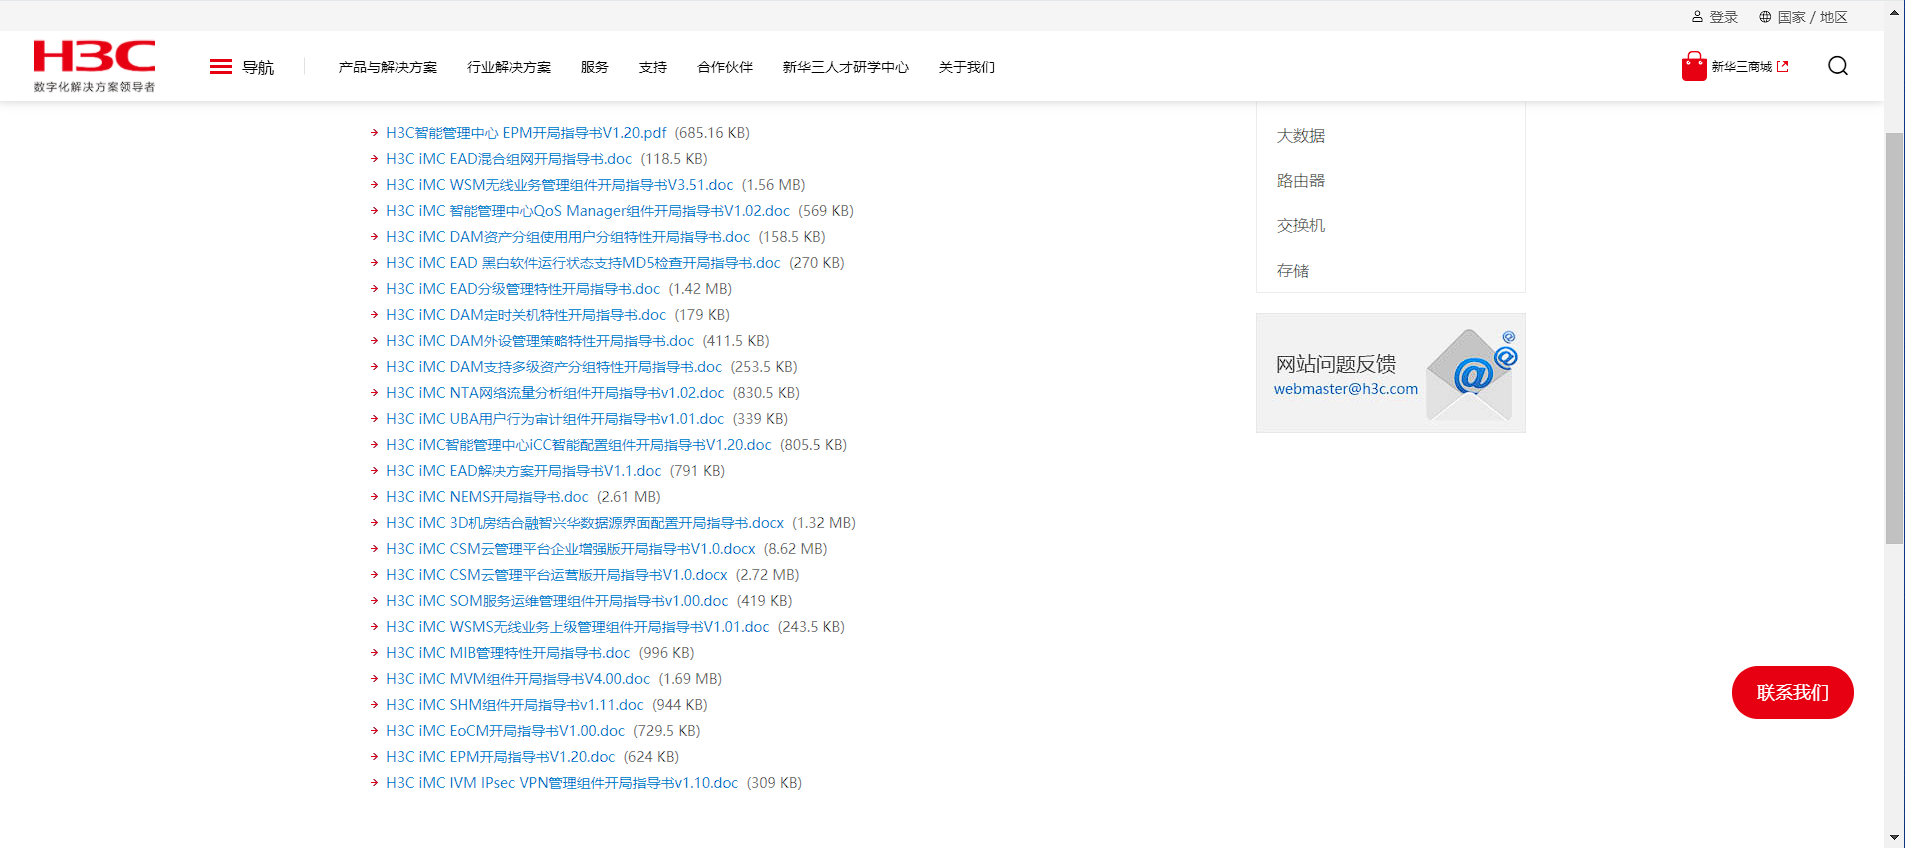Click the 联系我们 button
1905x848 pixels.
[x=1792, y=692]
